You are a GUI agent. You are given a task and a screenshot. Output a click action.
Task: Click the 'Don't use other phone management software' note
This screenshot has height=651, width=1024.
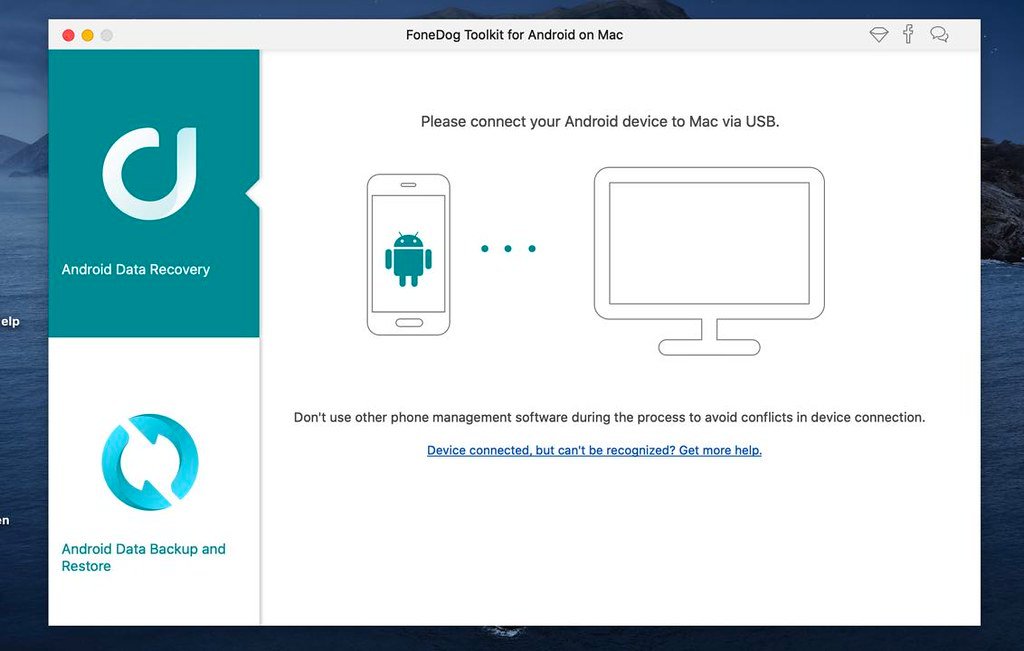pyautogui.click(x=609, y=417)
